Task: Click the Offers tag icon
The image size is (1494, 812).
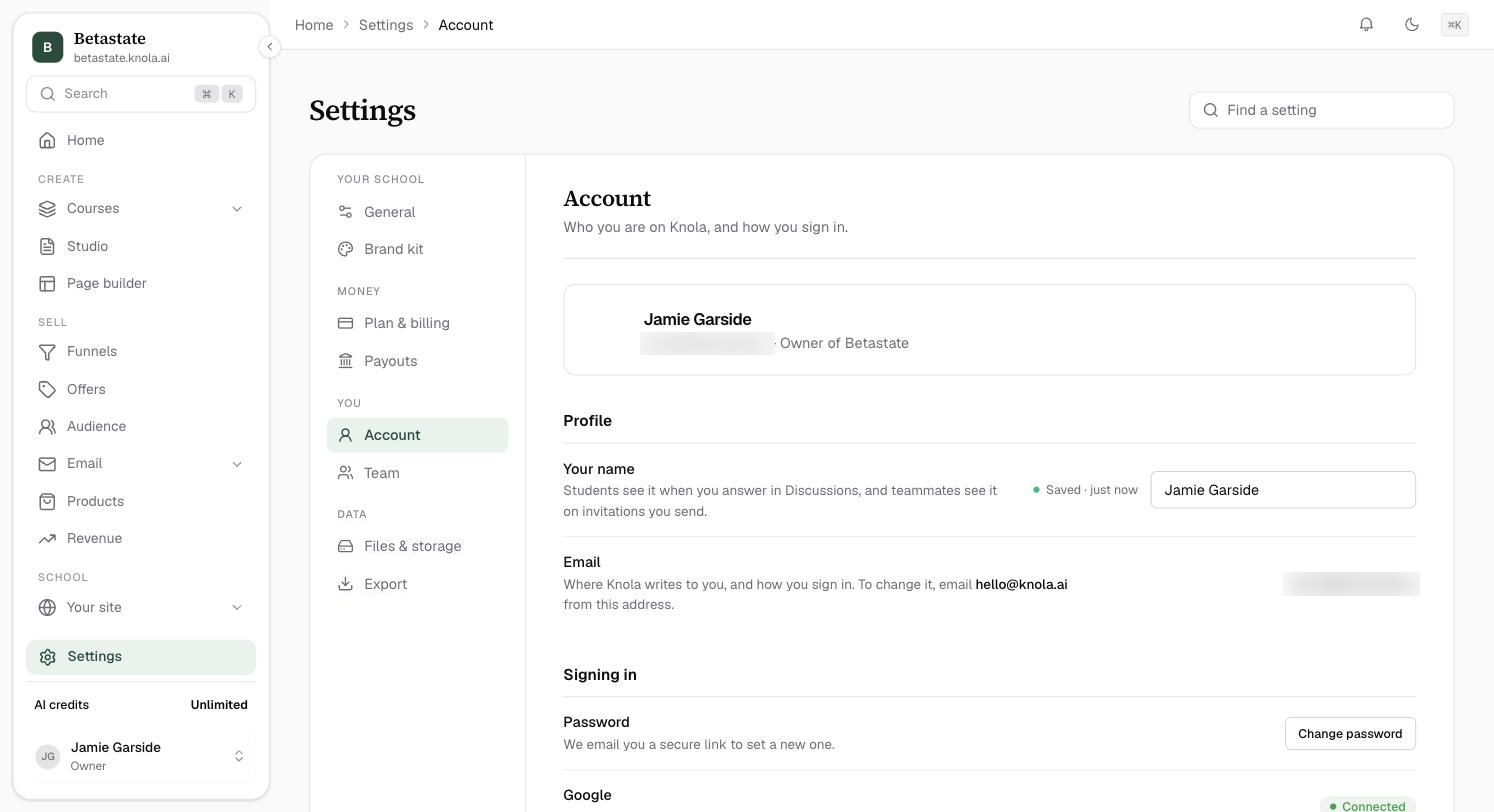Action: coord(47,389)
